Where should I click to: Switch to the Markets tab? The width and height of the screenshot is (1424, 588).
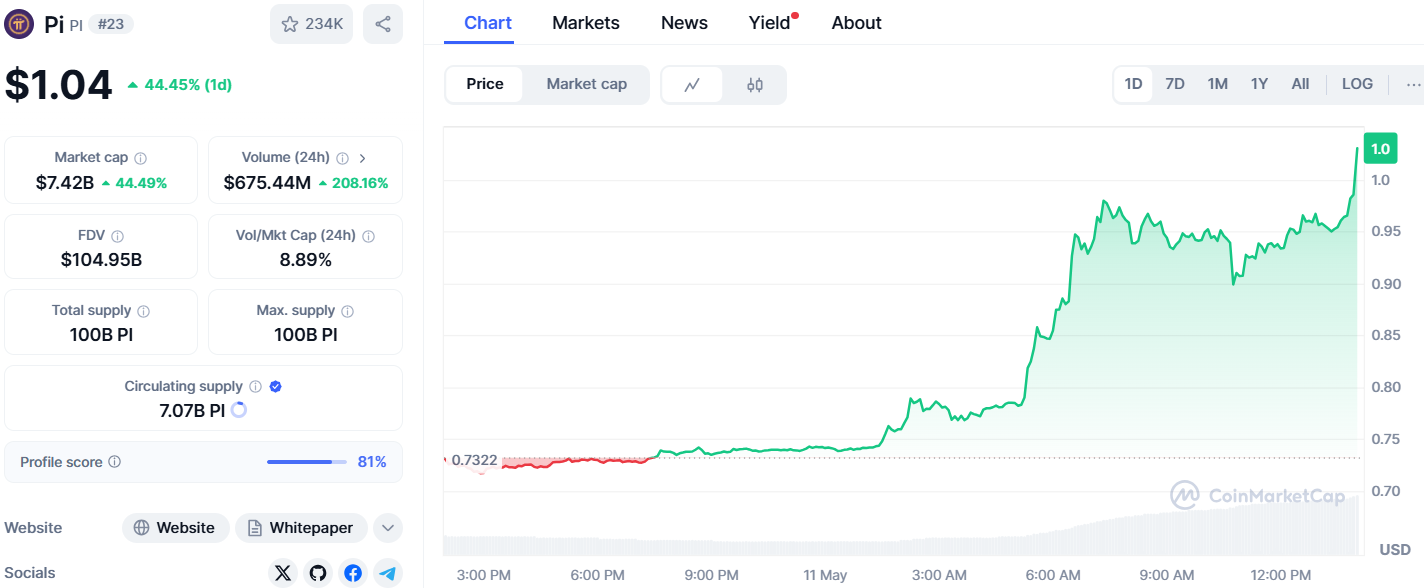586,23
